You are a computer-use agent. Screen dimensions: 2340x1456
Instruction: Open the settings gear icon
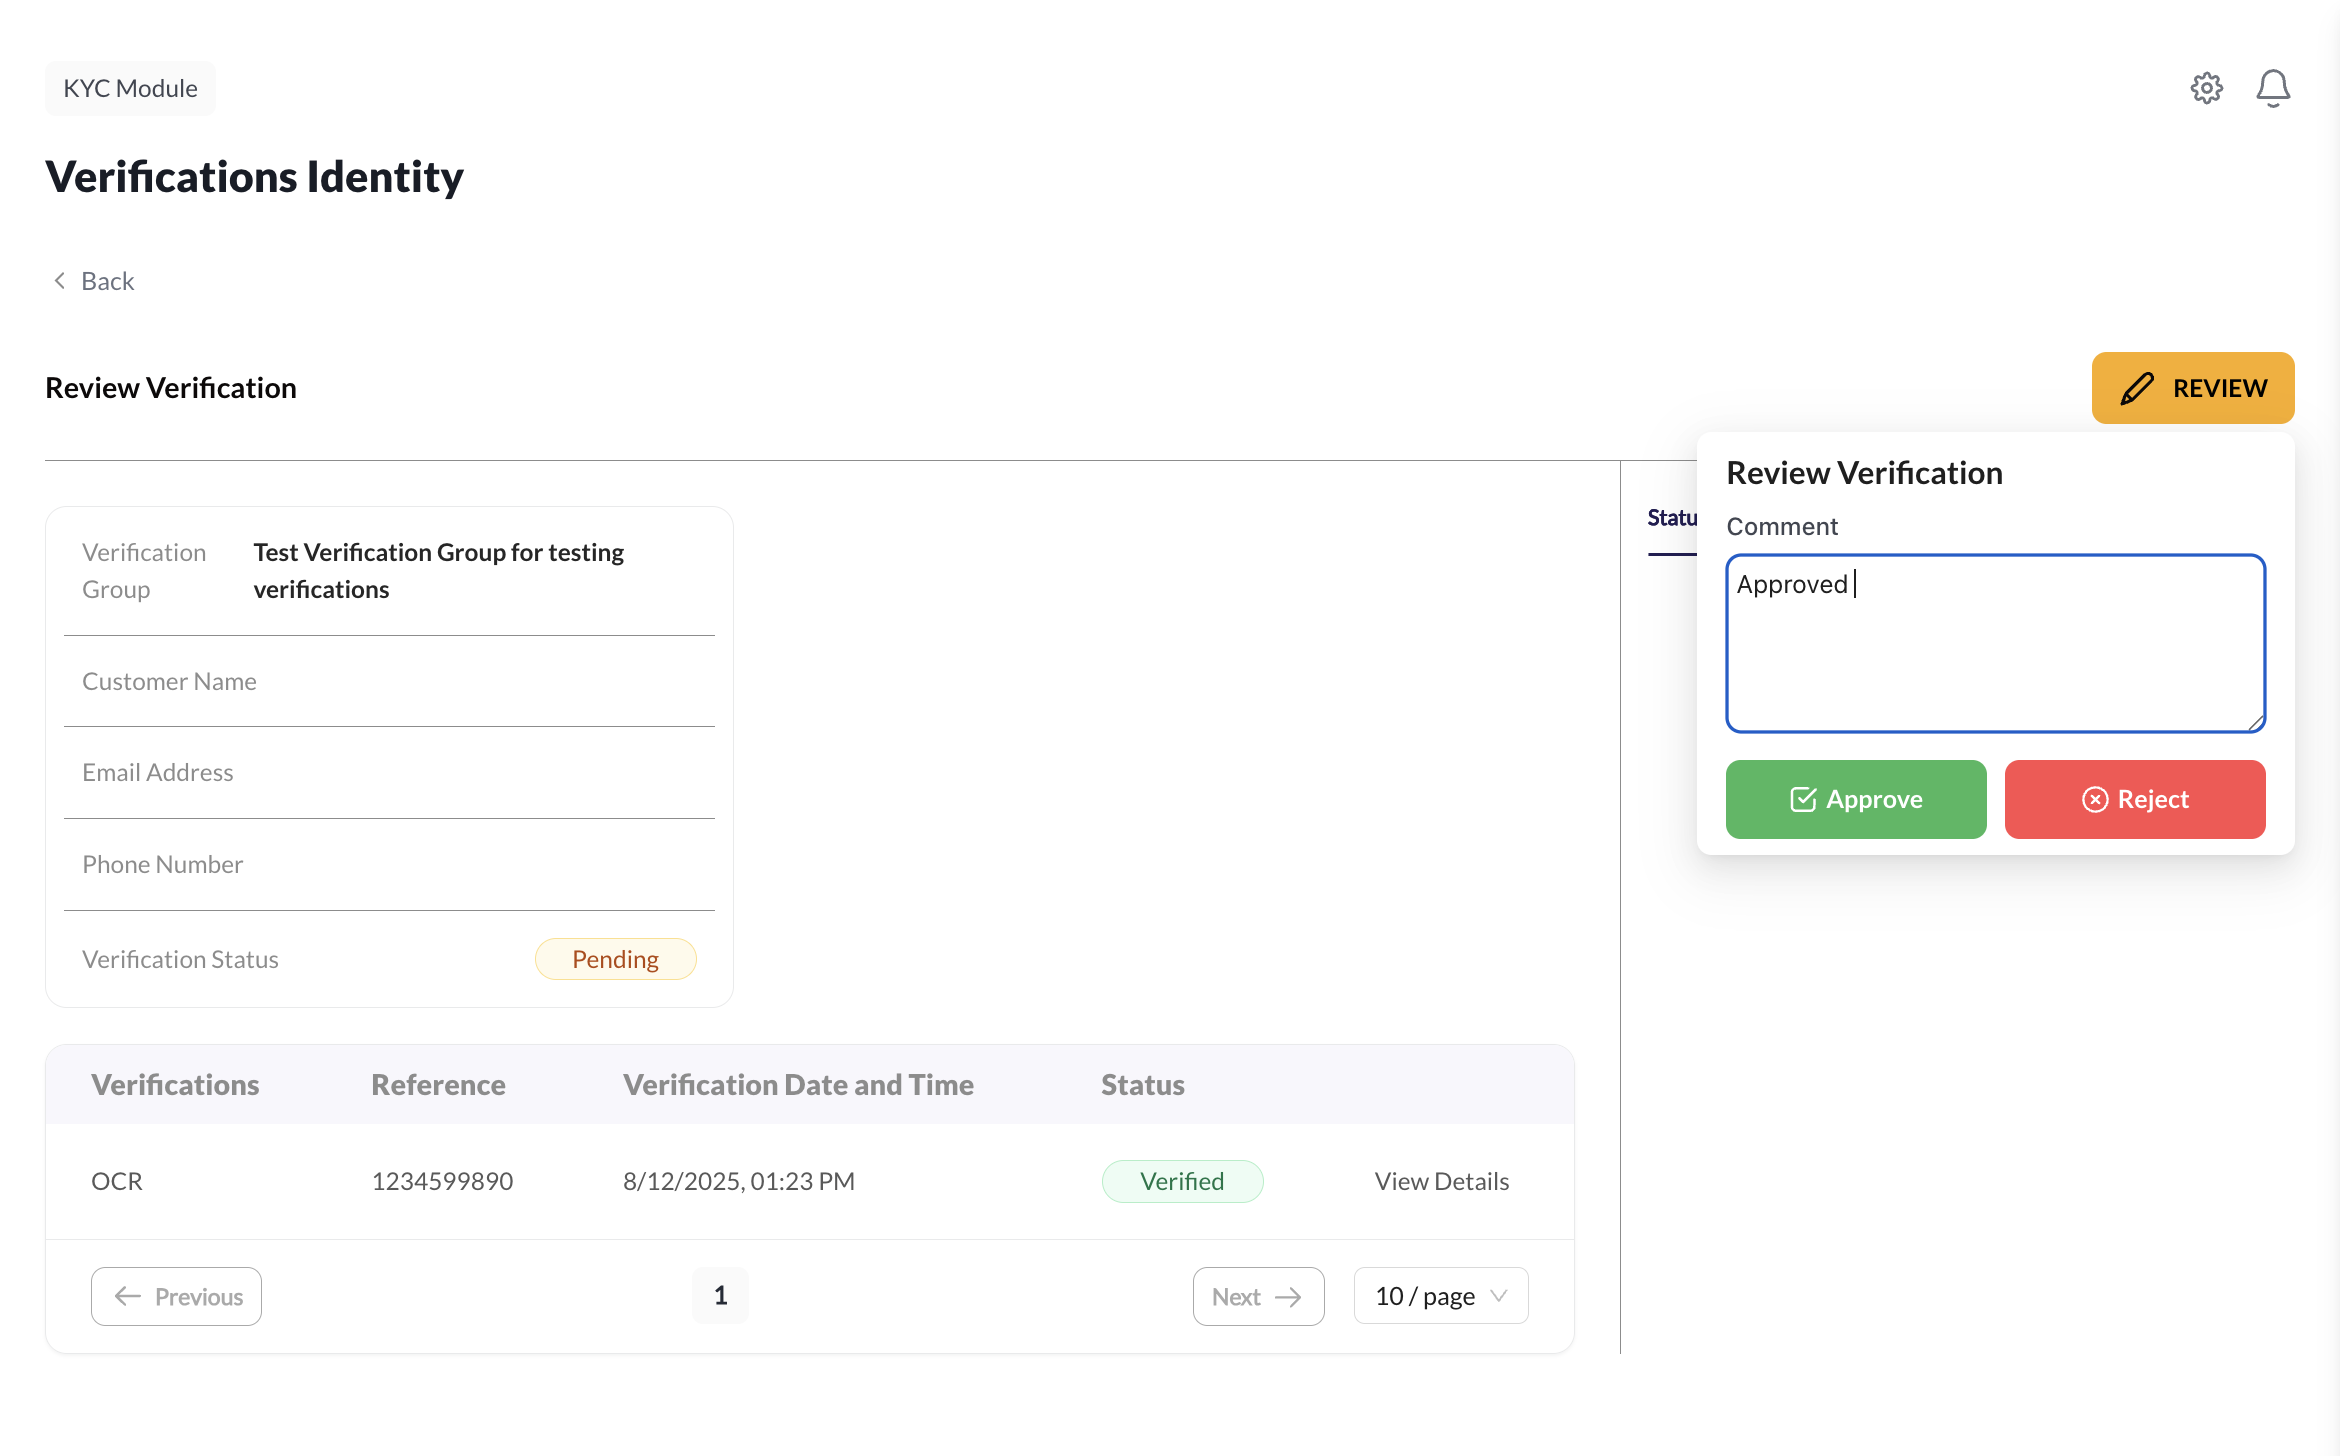[x=2207, y=88]
